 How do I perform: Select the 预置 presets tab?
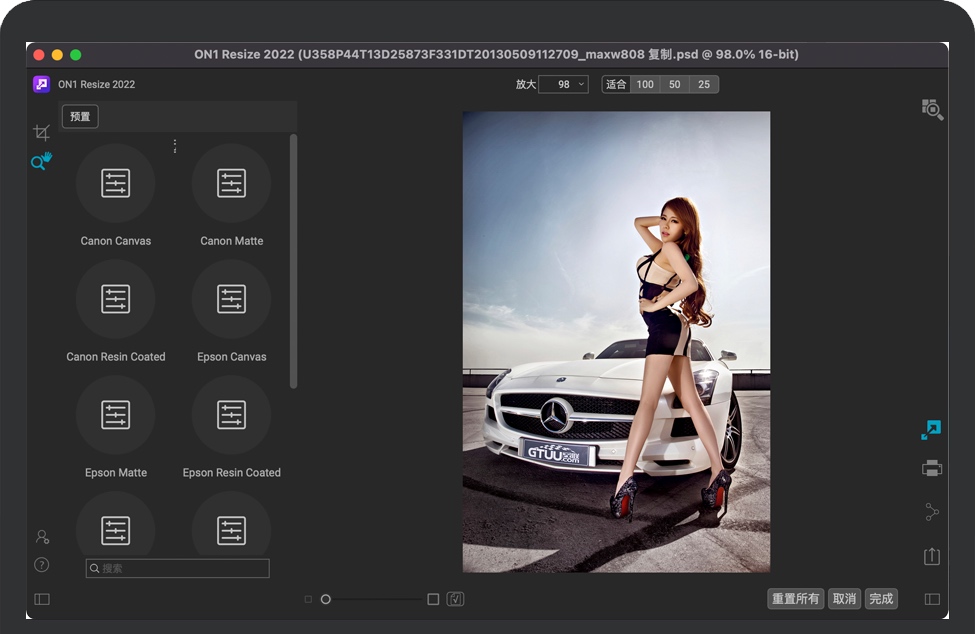[80, 117]
